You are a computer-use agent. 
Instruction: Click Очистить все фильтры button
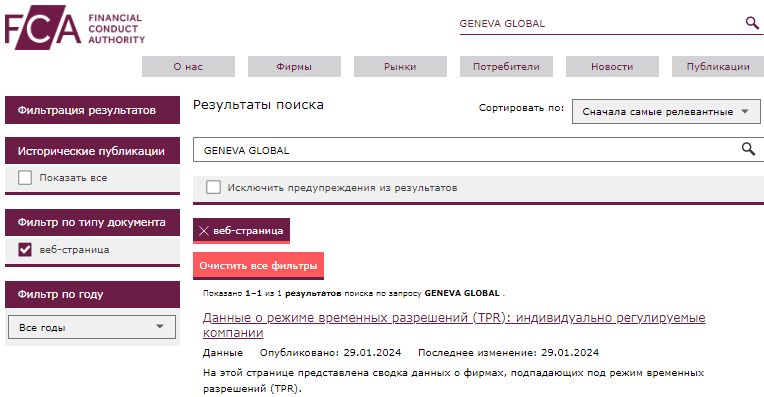(x=258, y=265)
